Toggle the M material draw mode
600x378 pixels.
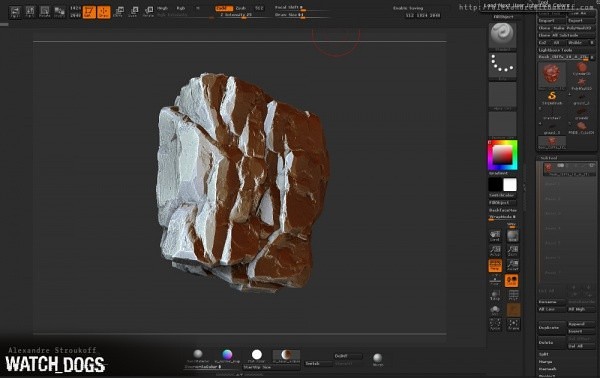point(198,8)
